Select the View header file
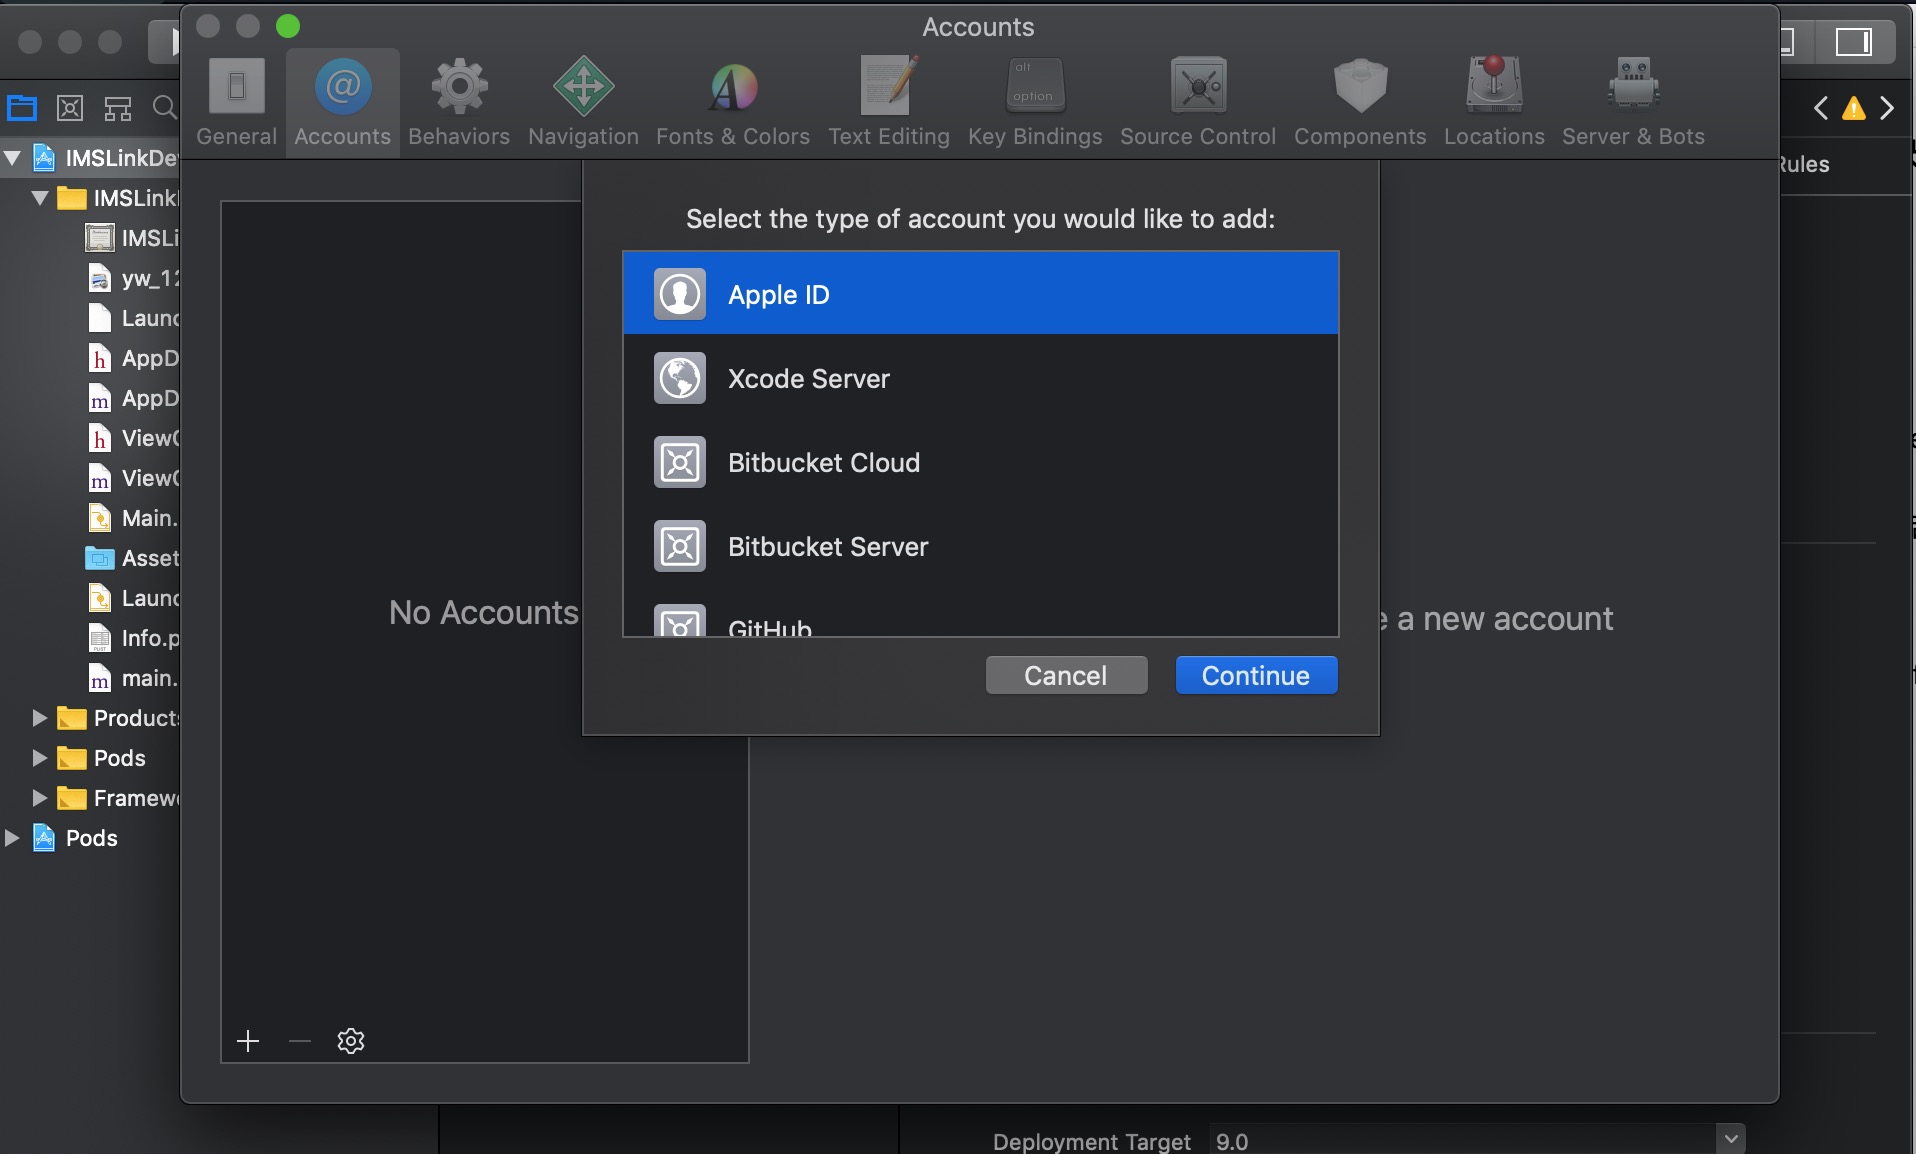 pos(133,438)
